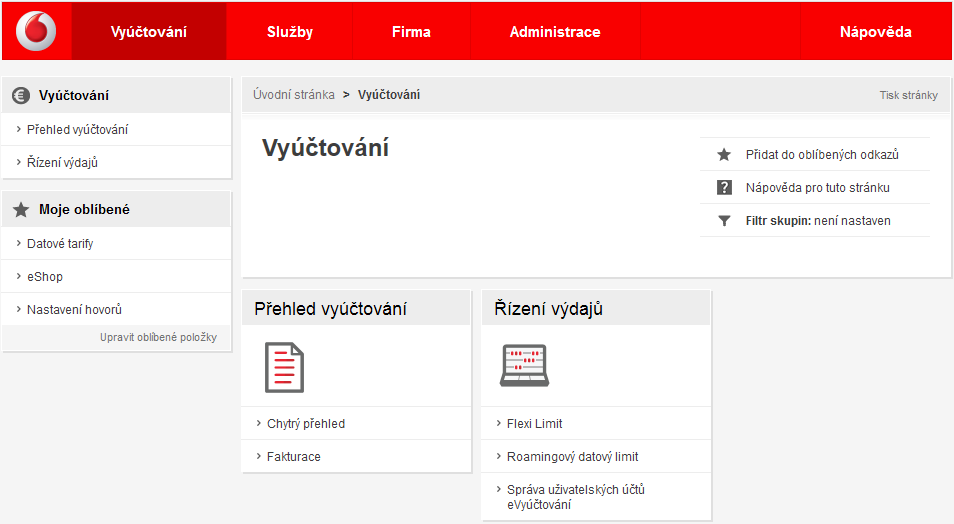Click the bold Vyúčtování breadcrumb text
The height and width of the screenshot is (524, 954).
pos(389,95)
